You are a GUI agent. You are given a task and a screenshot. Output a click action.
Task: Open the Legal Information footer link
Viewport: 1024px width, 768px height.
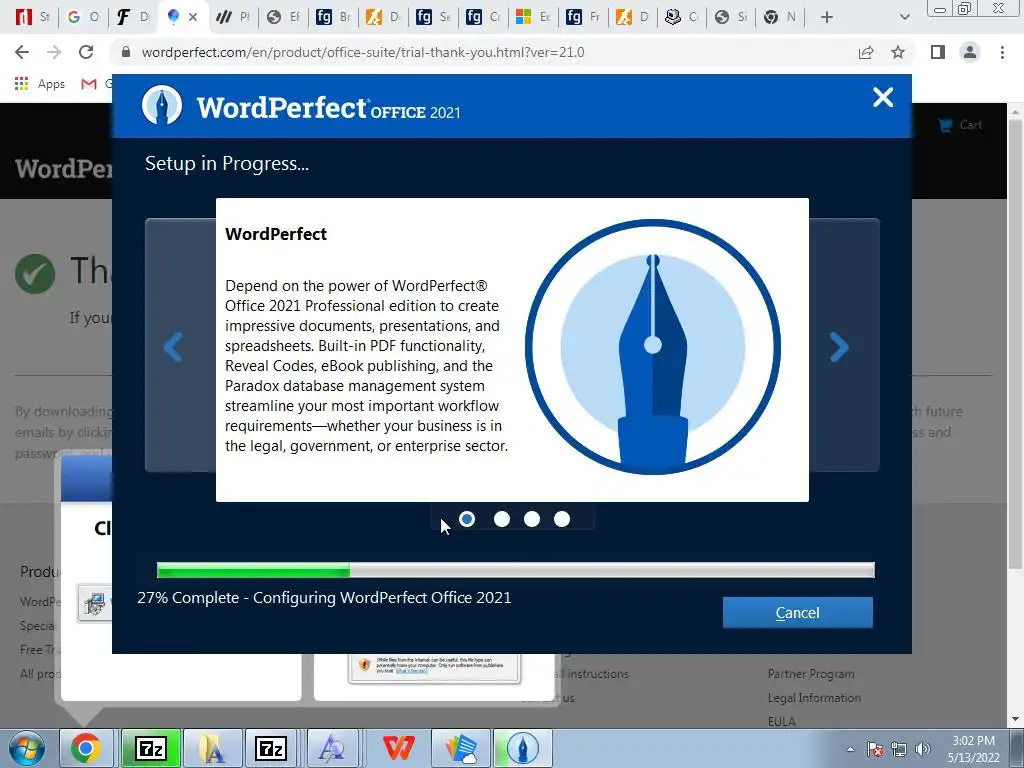[x=814, y=697]
